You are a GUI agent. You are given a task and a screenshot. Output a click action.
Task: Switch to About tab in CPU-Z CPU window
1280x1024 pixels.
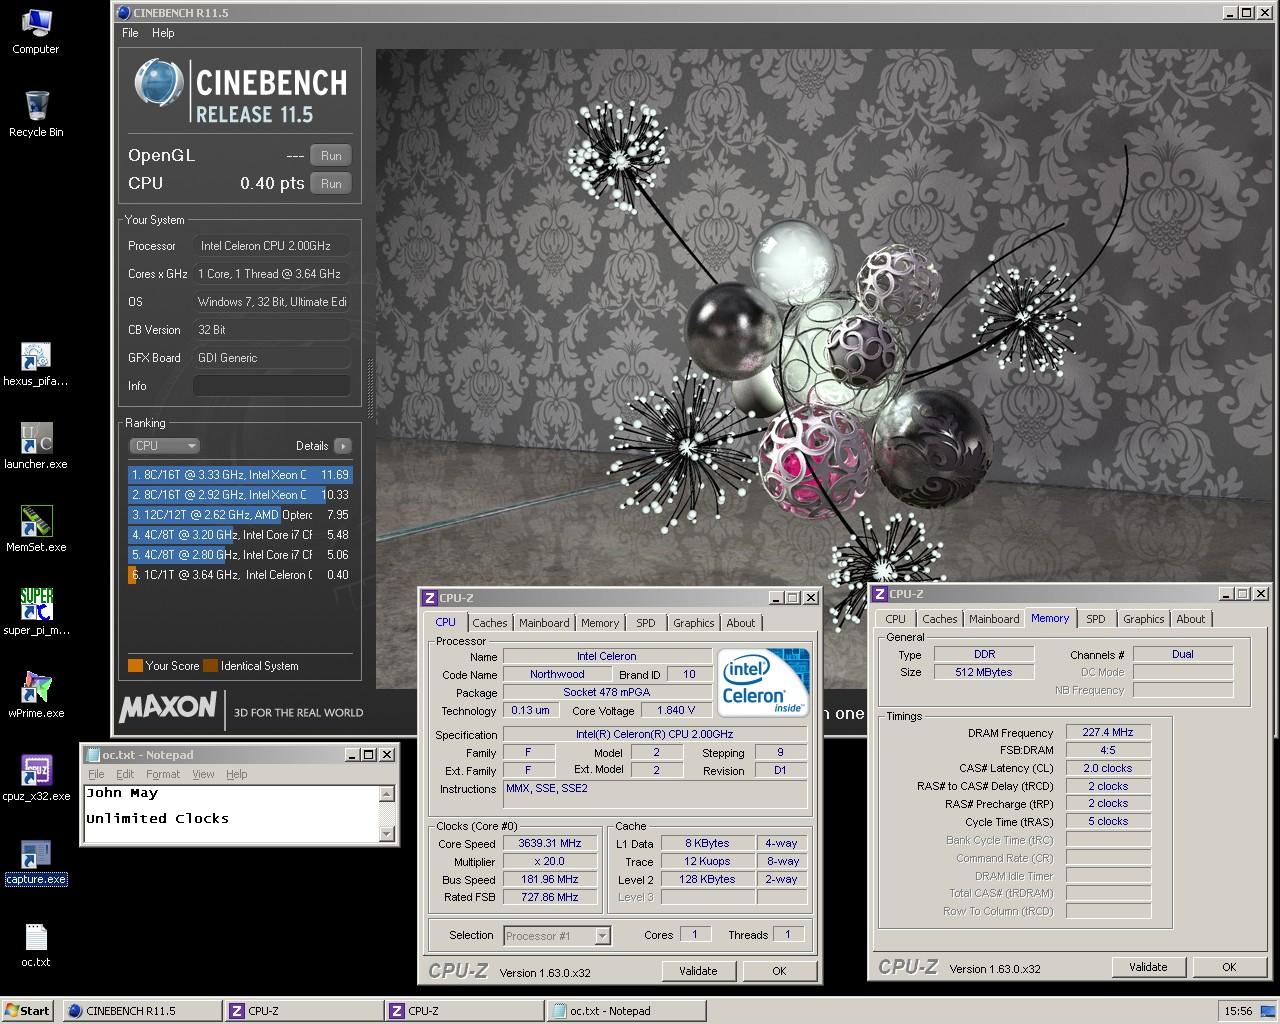tap(741, 623)
